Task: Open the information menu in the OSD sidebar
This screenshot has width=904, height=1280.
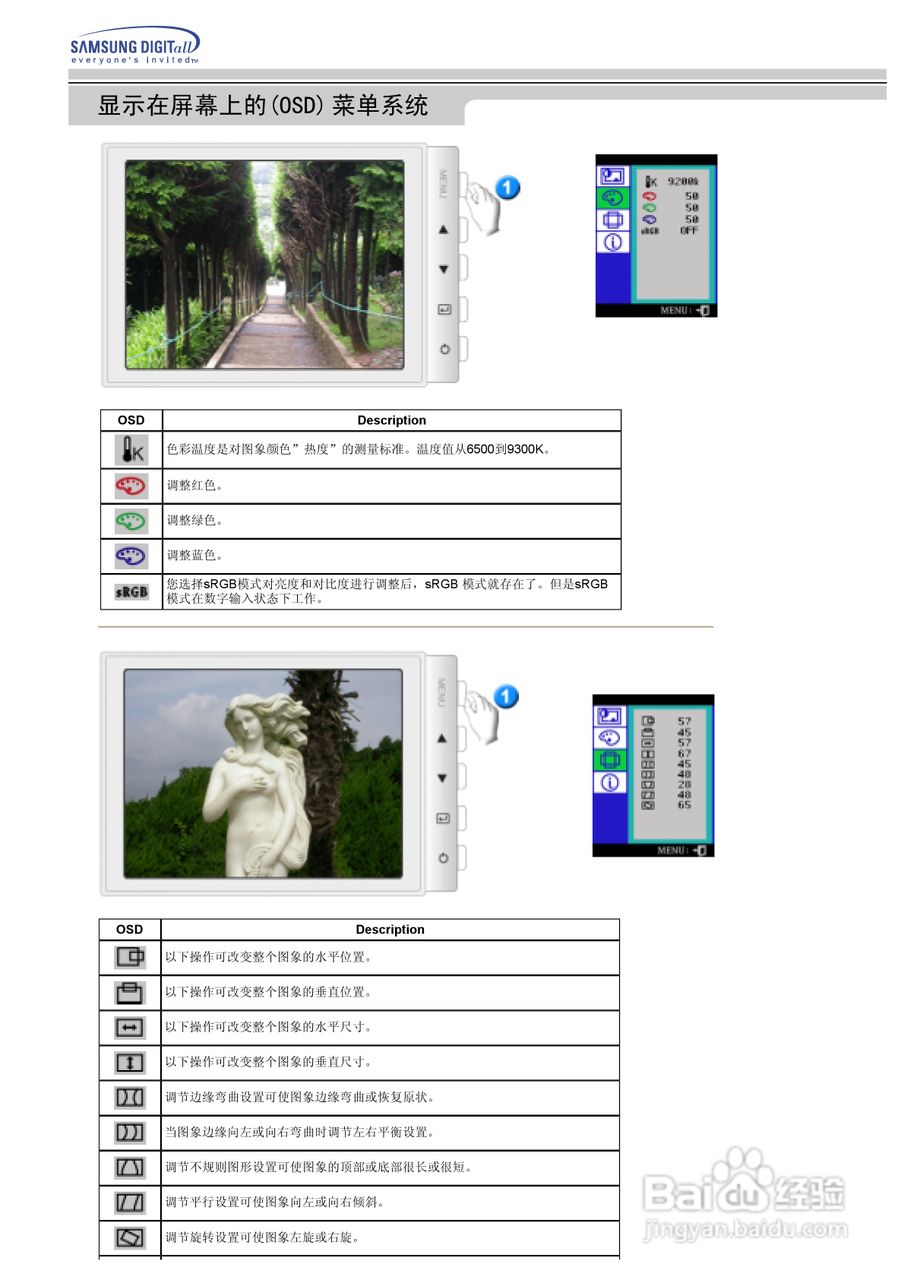Action: click(x=613, y=243)
